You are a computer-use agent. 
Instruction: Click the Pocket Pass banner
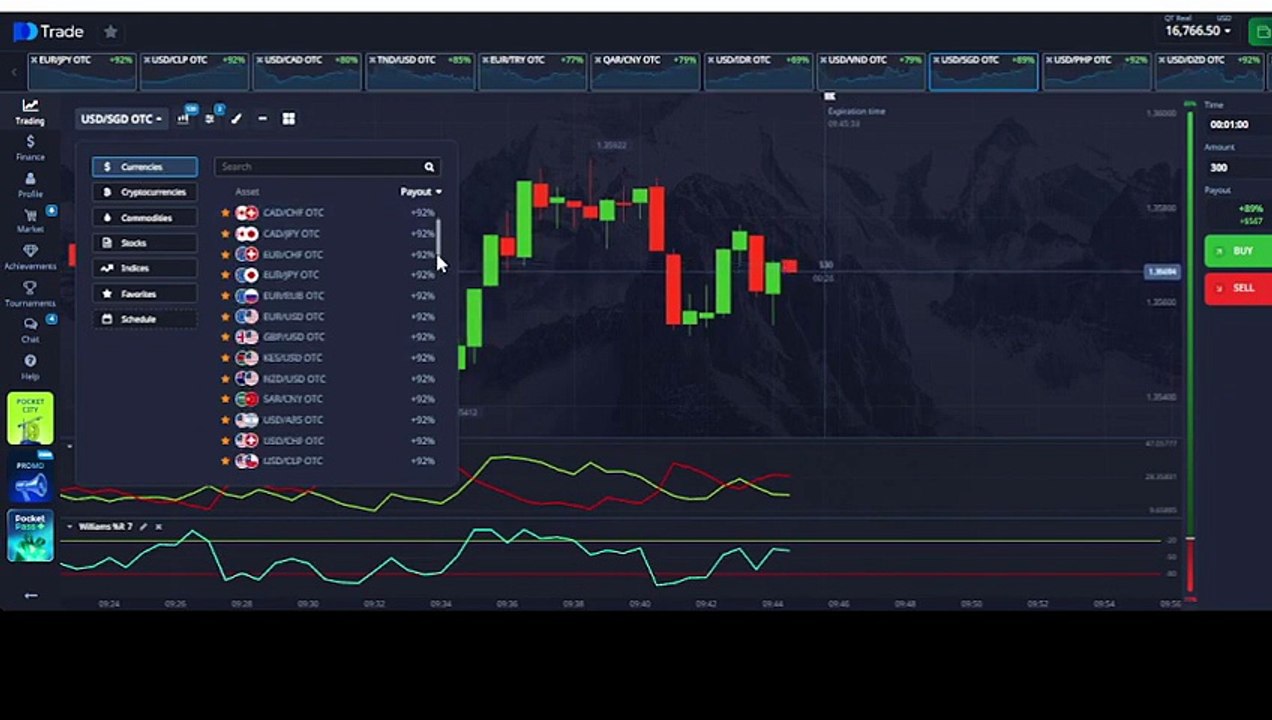point(30,536)
